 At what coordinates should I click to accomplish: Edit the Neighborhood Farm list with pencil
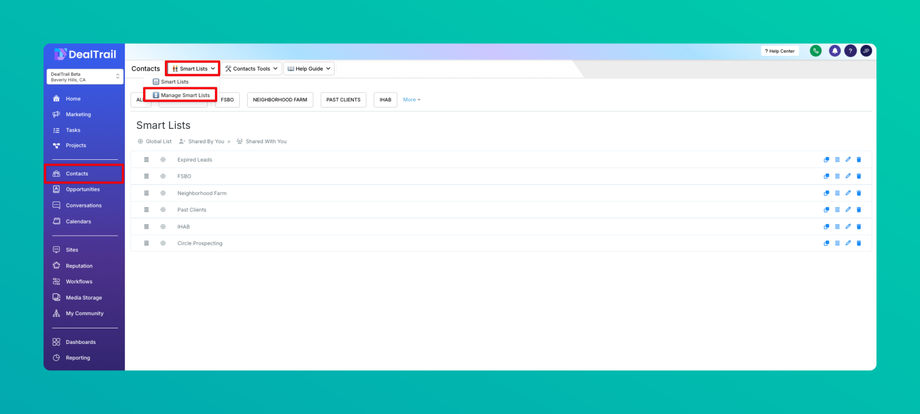(848, 193)
